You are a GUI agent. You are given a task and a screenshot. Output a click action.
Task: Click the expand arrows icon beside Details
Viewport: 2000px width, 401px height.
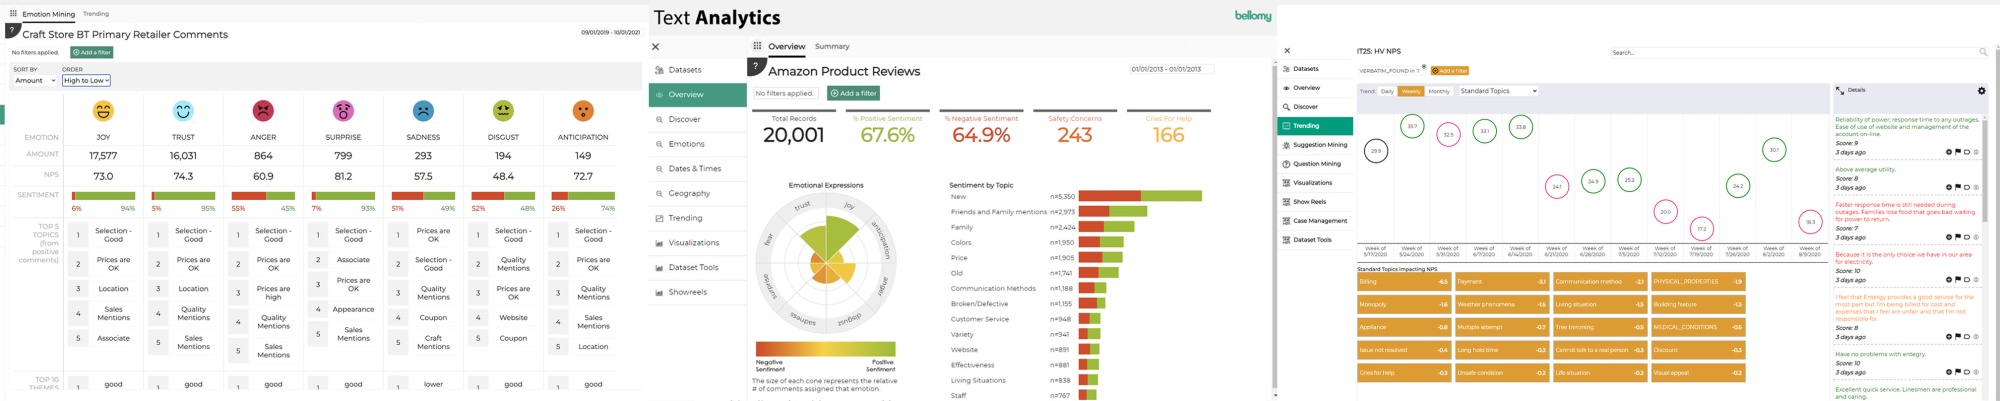(x=1839, y=91)
